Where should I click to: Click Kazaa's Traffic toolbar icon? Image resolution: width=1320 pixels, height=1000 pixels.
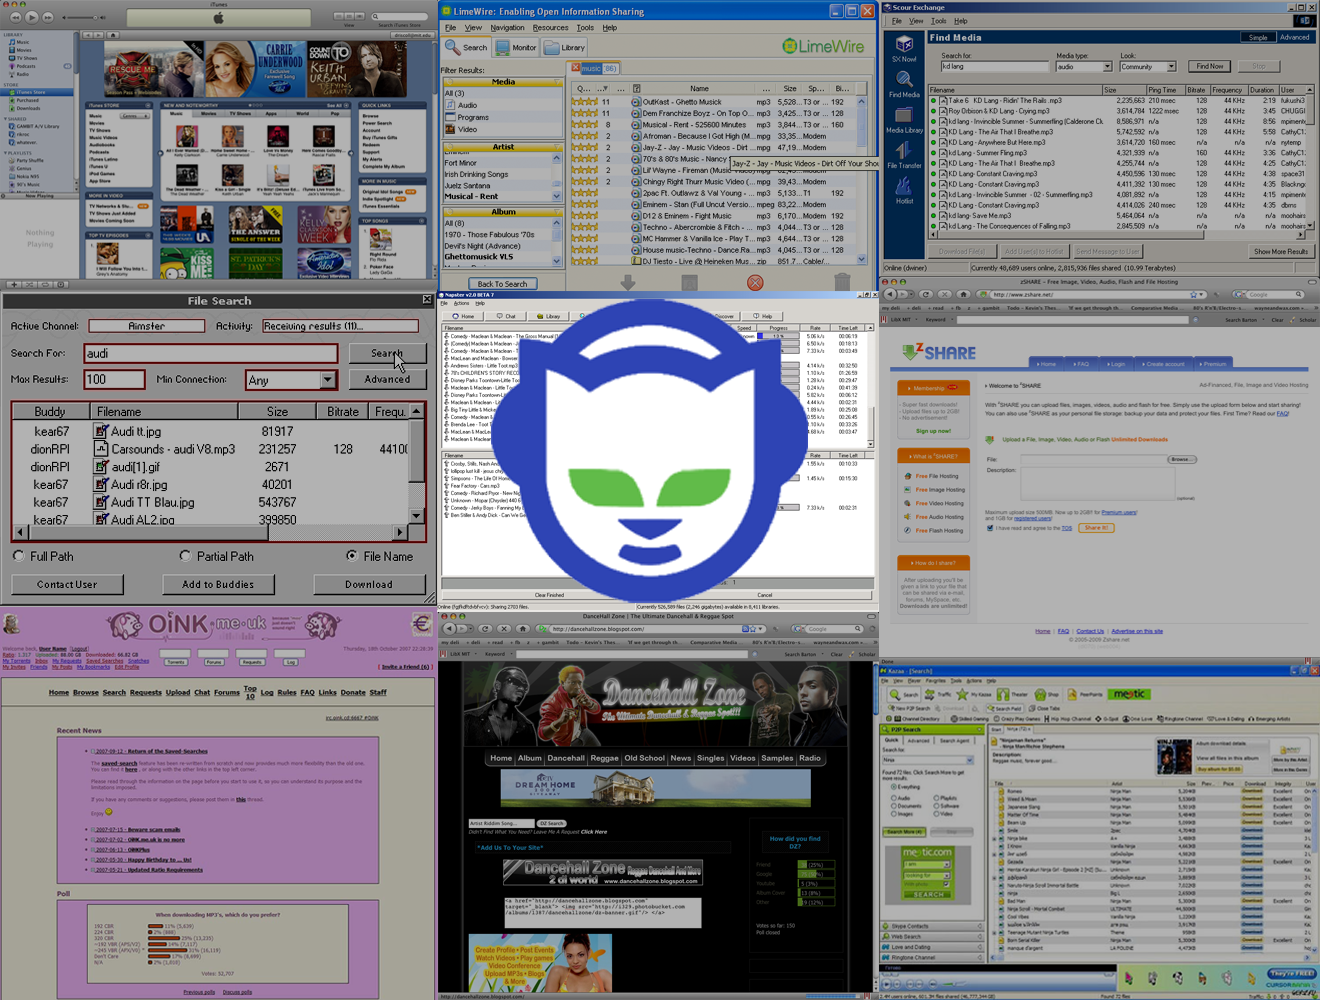point(938,694)
